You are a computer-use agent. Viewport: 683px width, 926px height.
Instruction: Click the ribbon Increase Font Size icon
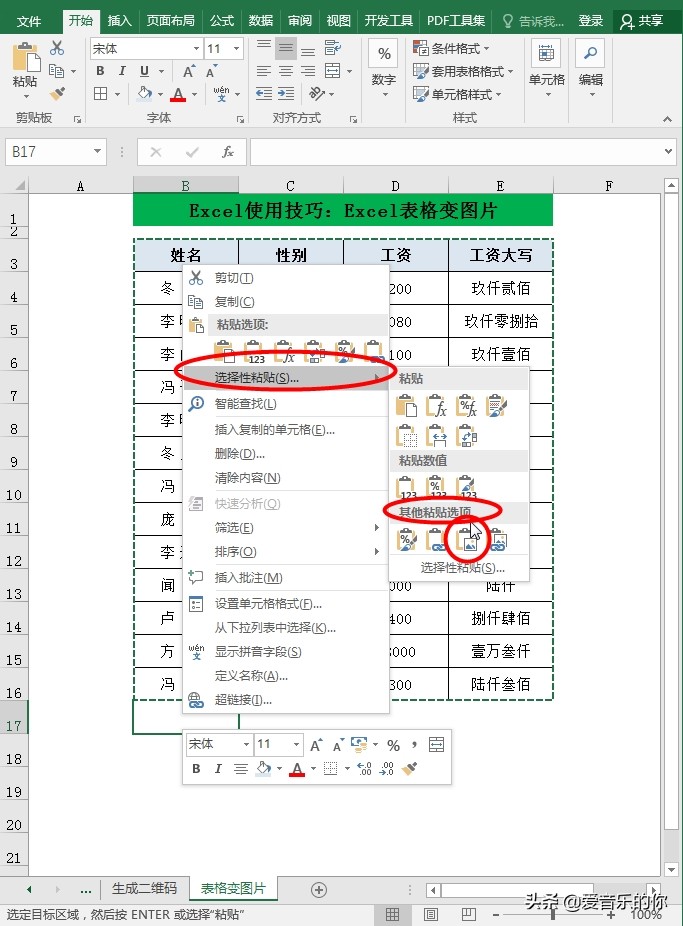(x=189, y=71)
